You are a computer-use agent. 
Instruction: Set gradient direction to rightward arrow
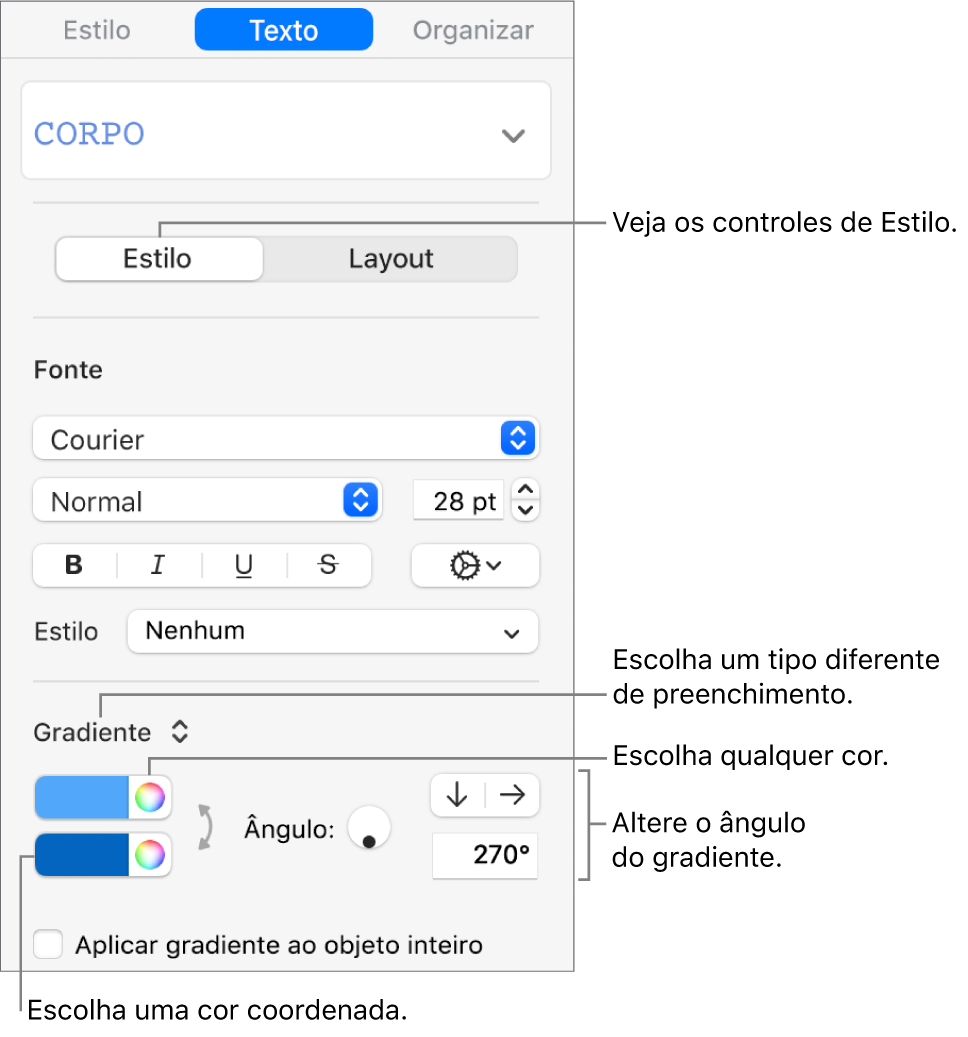[512, 795]
